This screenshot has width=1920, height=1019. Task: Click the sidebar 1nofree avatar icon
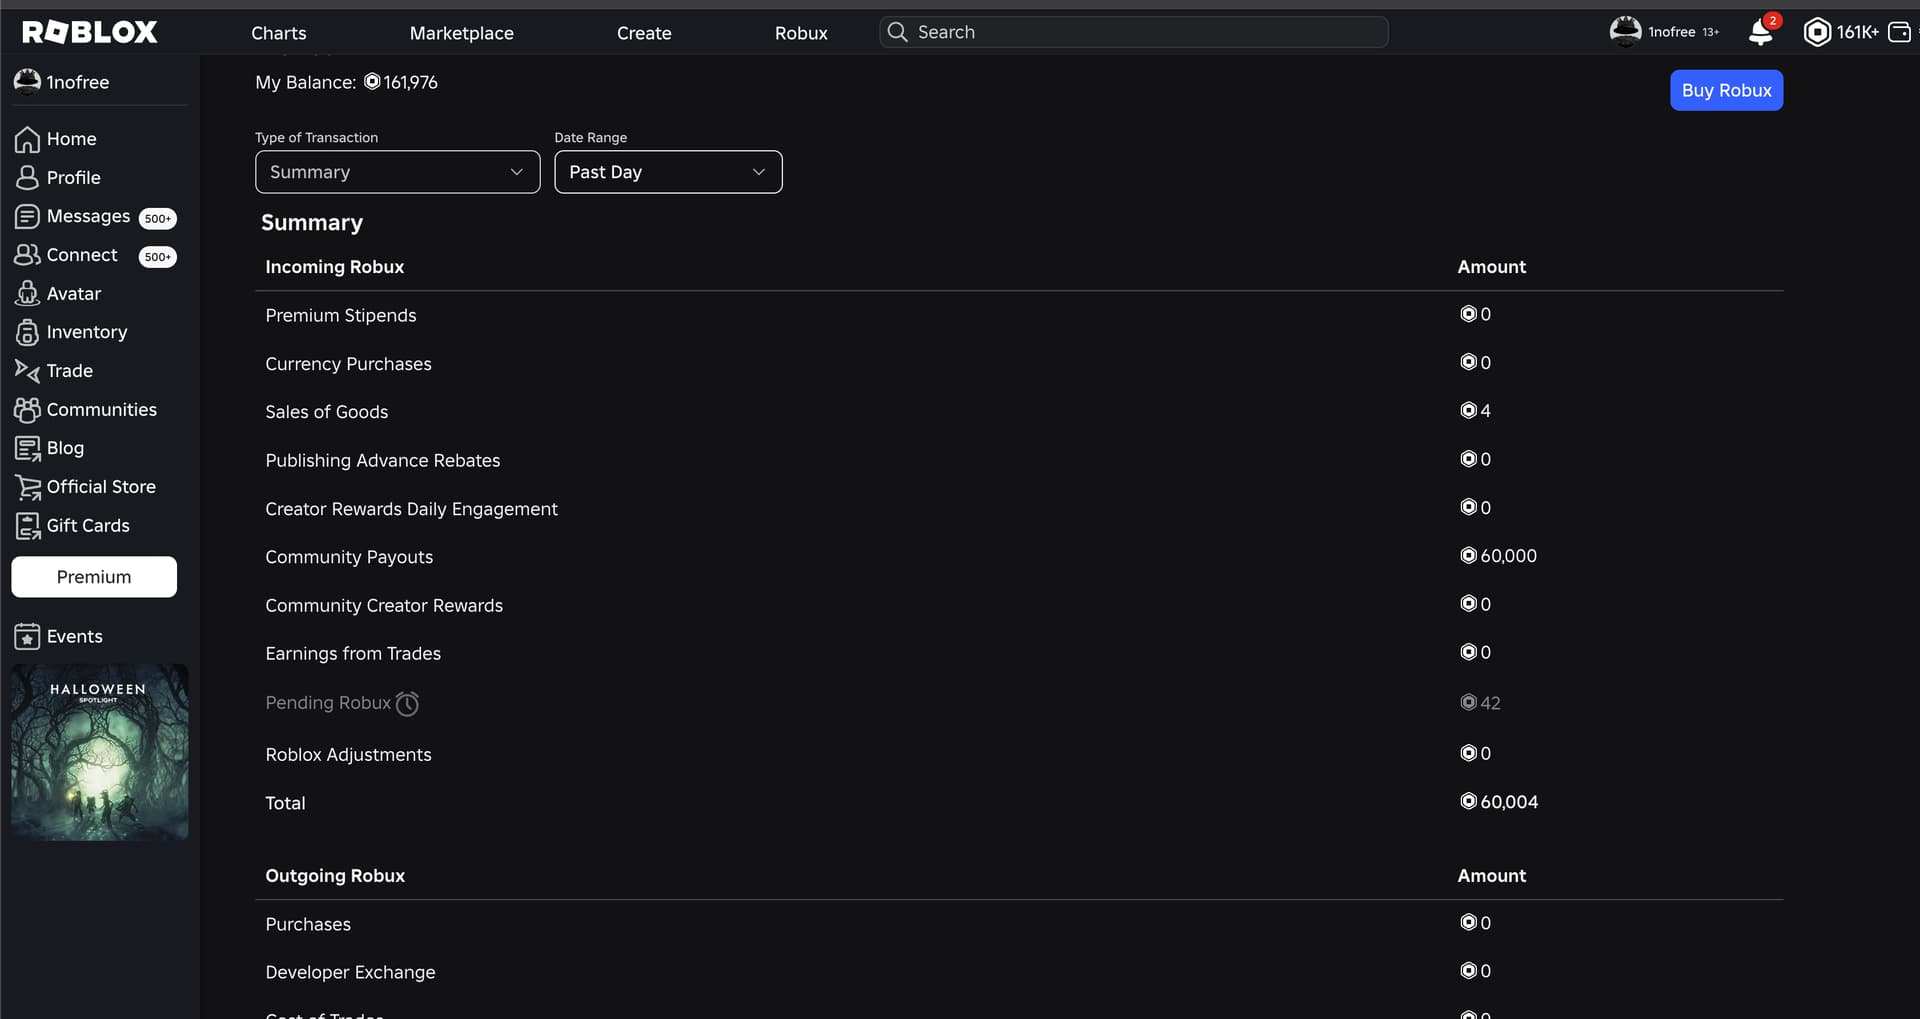(x=27, y=81)
